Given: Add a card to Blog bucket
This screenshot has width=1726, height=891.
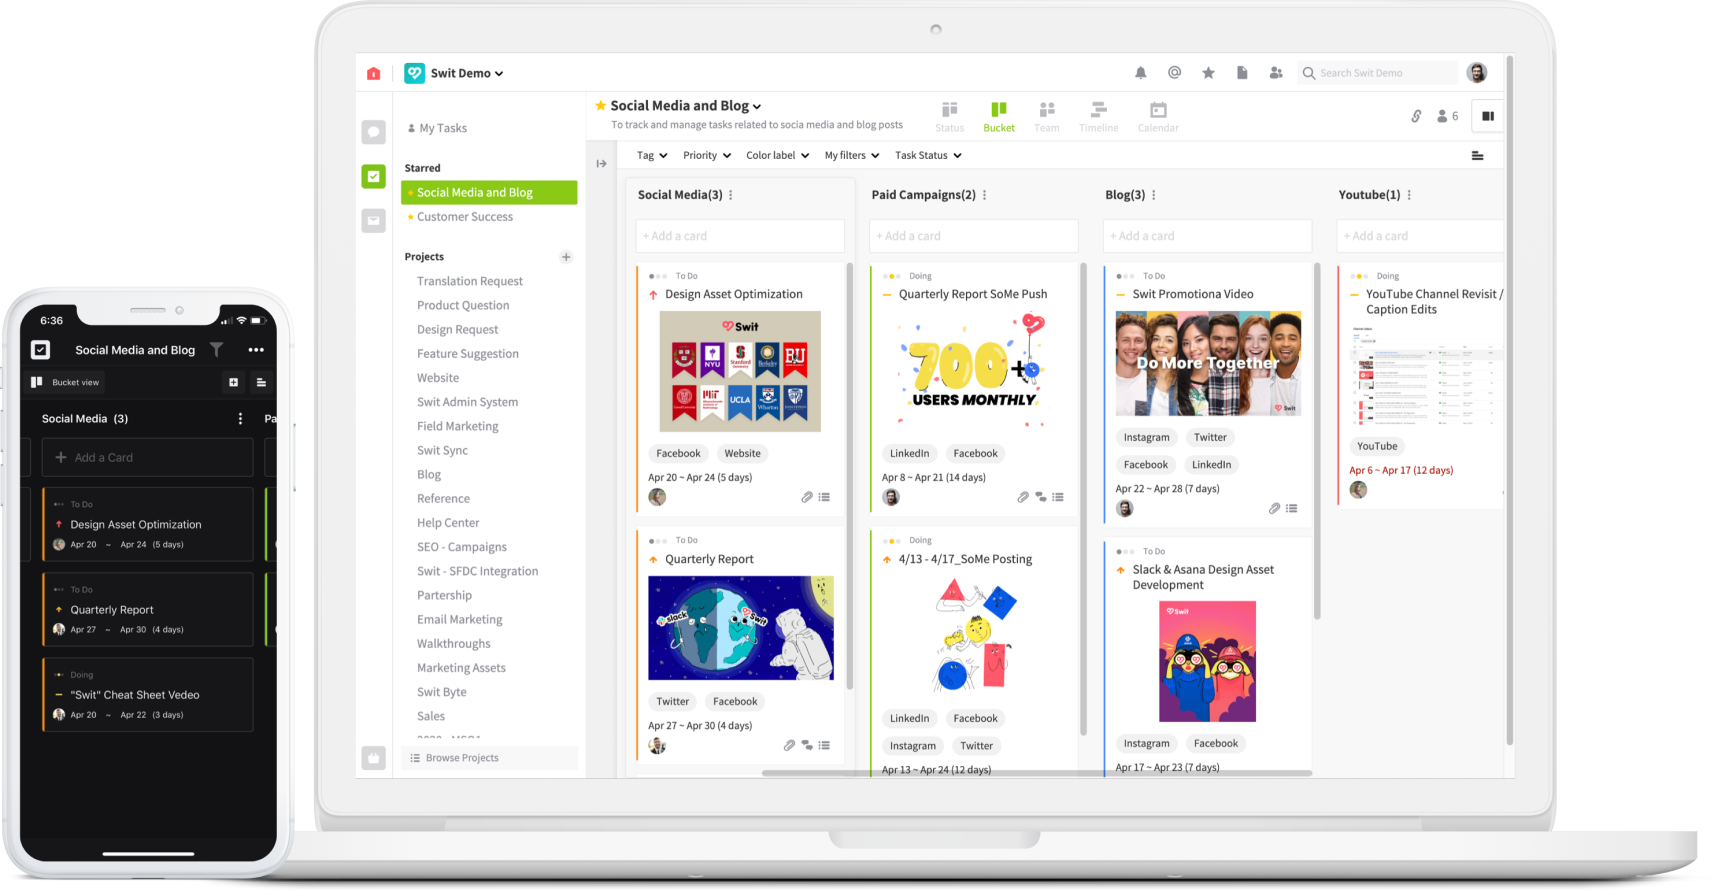Looking at the screenshot, I should tap(1208, 236).
